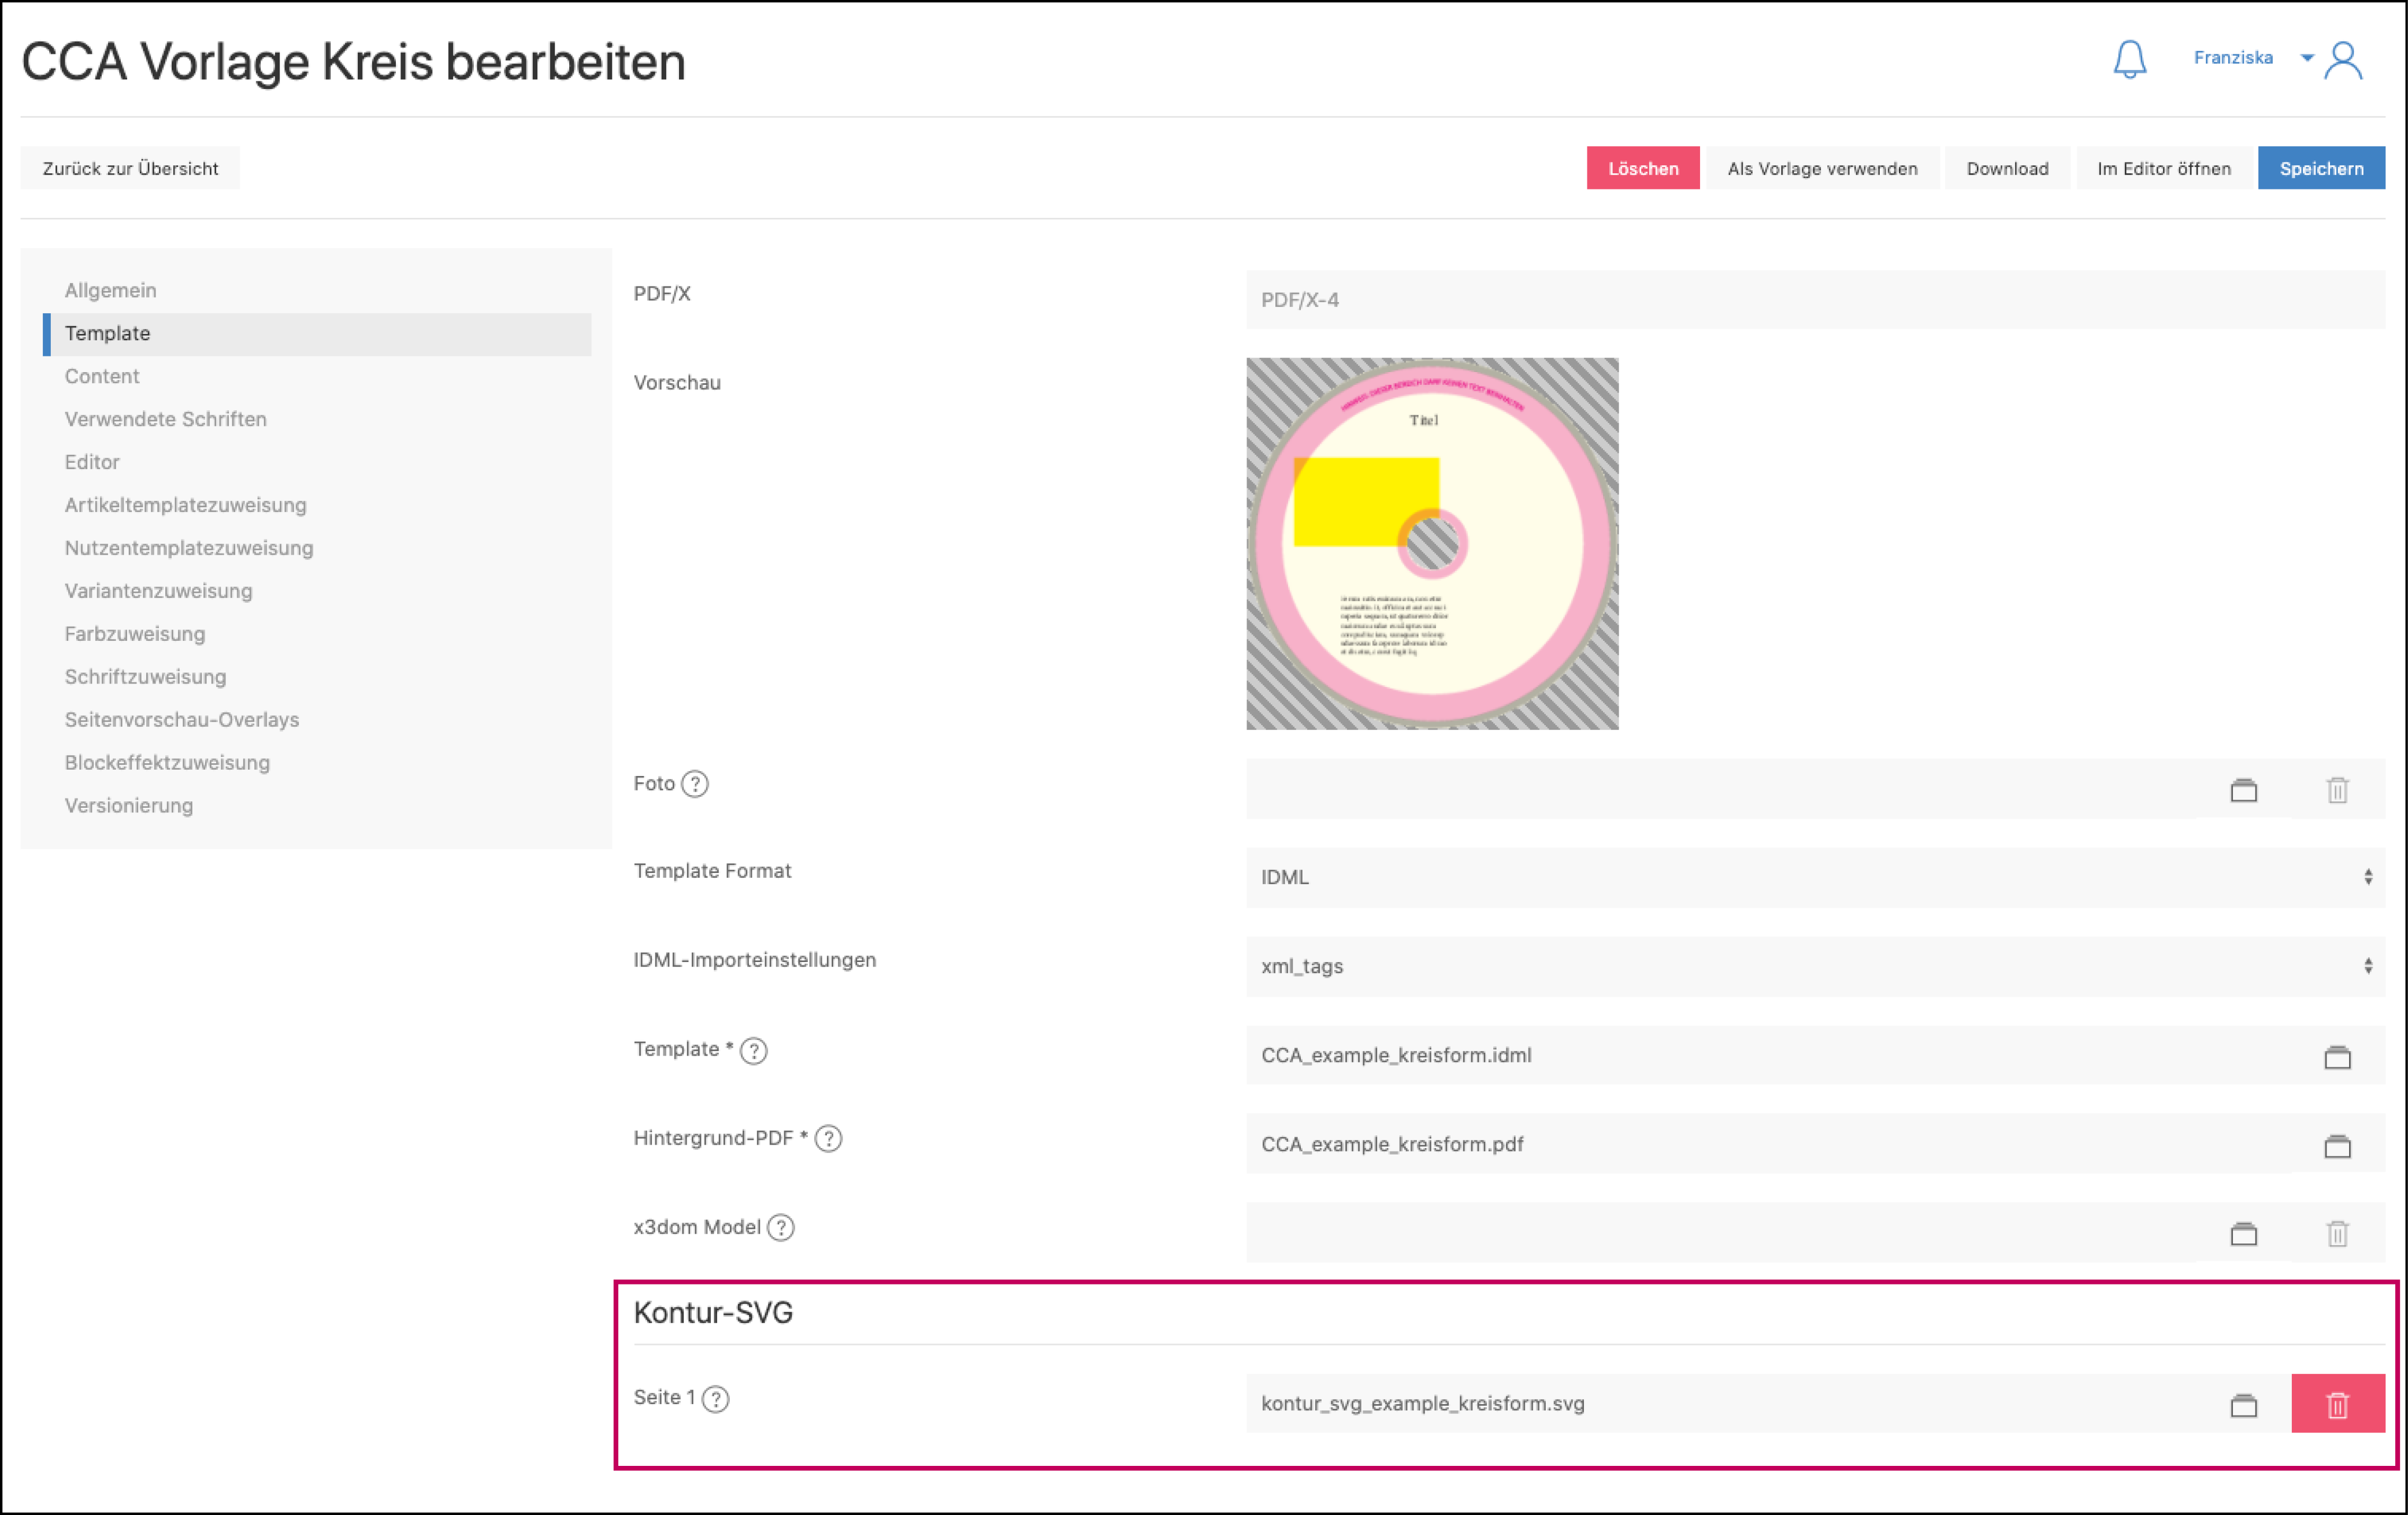
Task: Delete the Foto file with the trash icon
Action: 2337,790
